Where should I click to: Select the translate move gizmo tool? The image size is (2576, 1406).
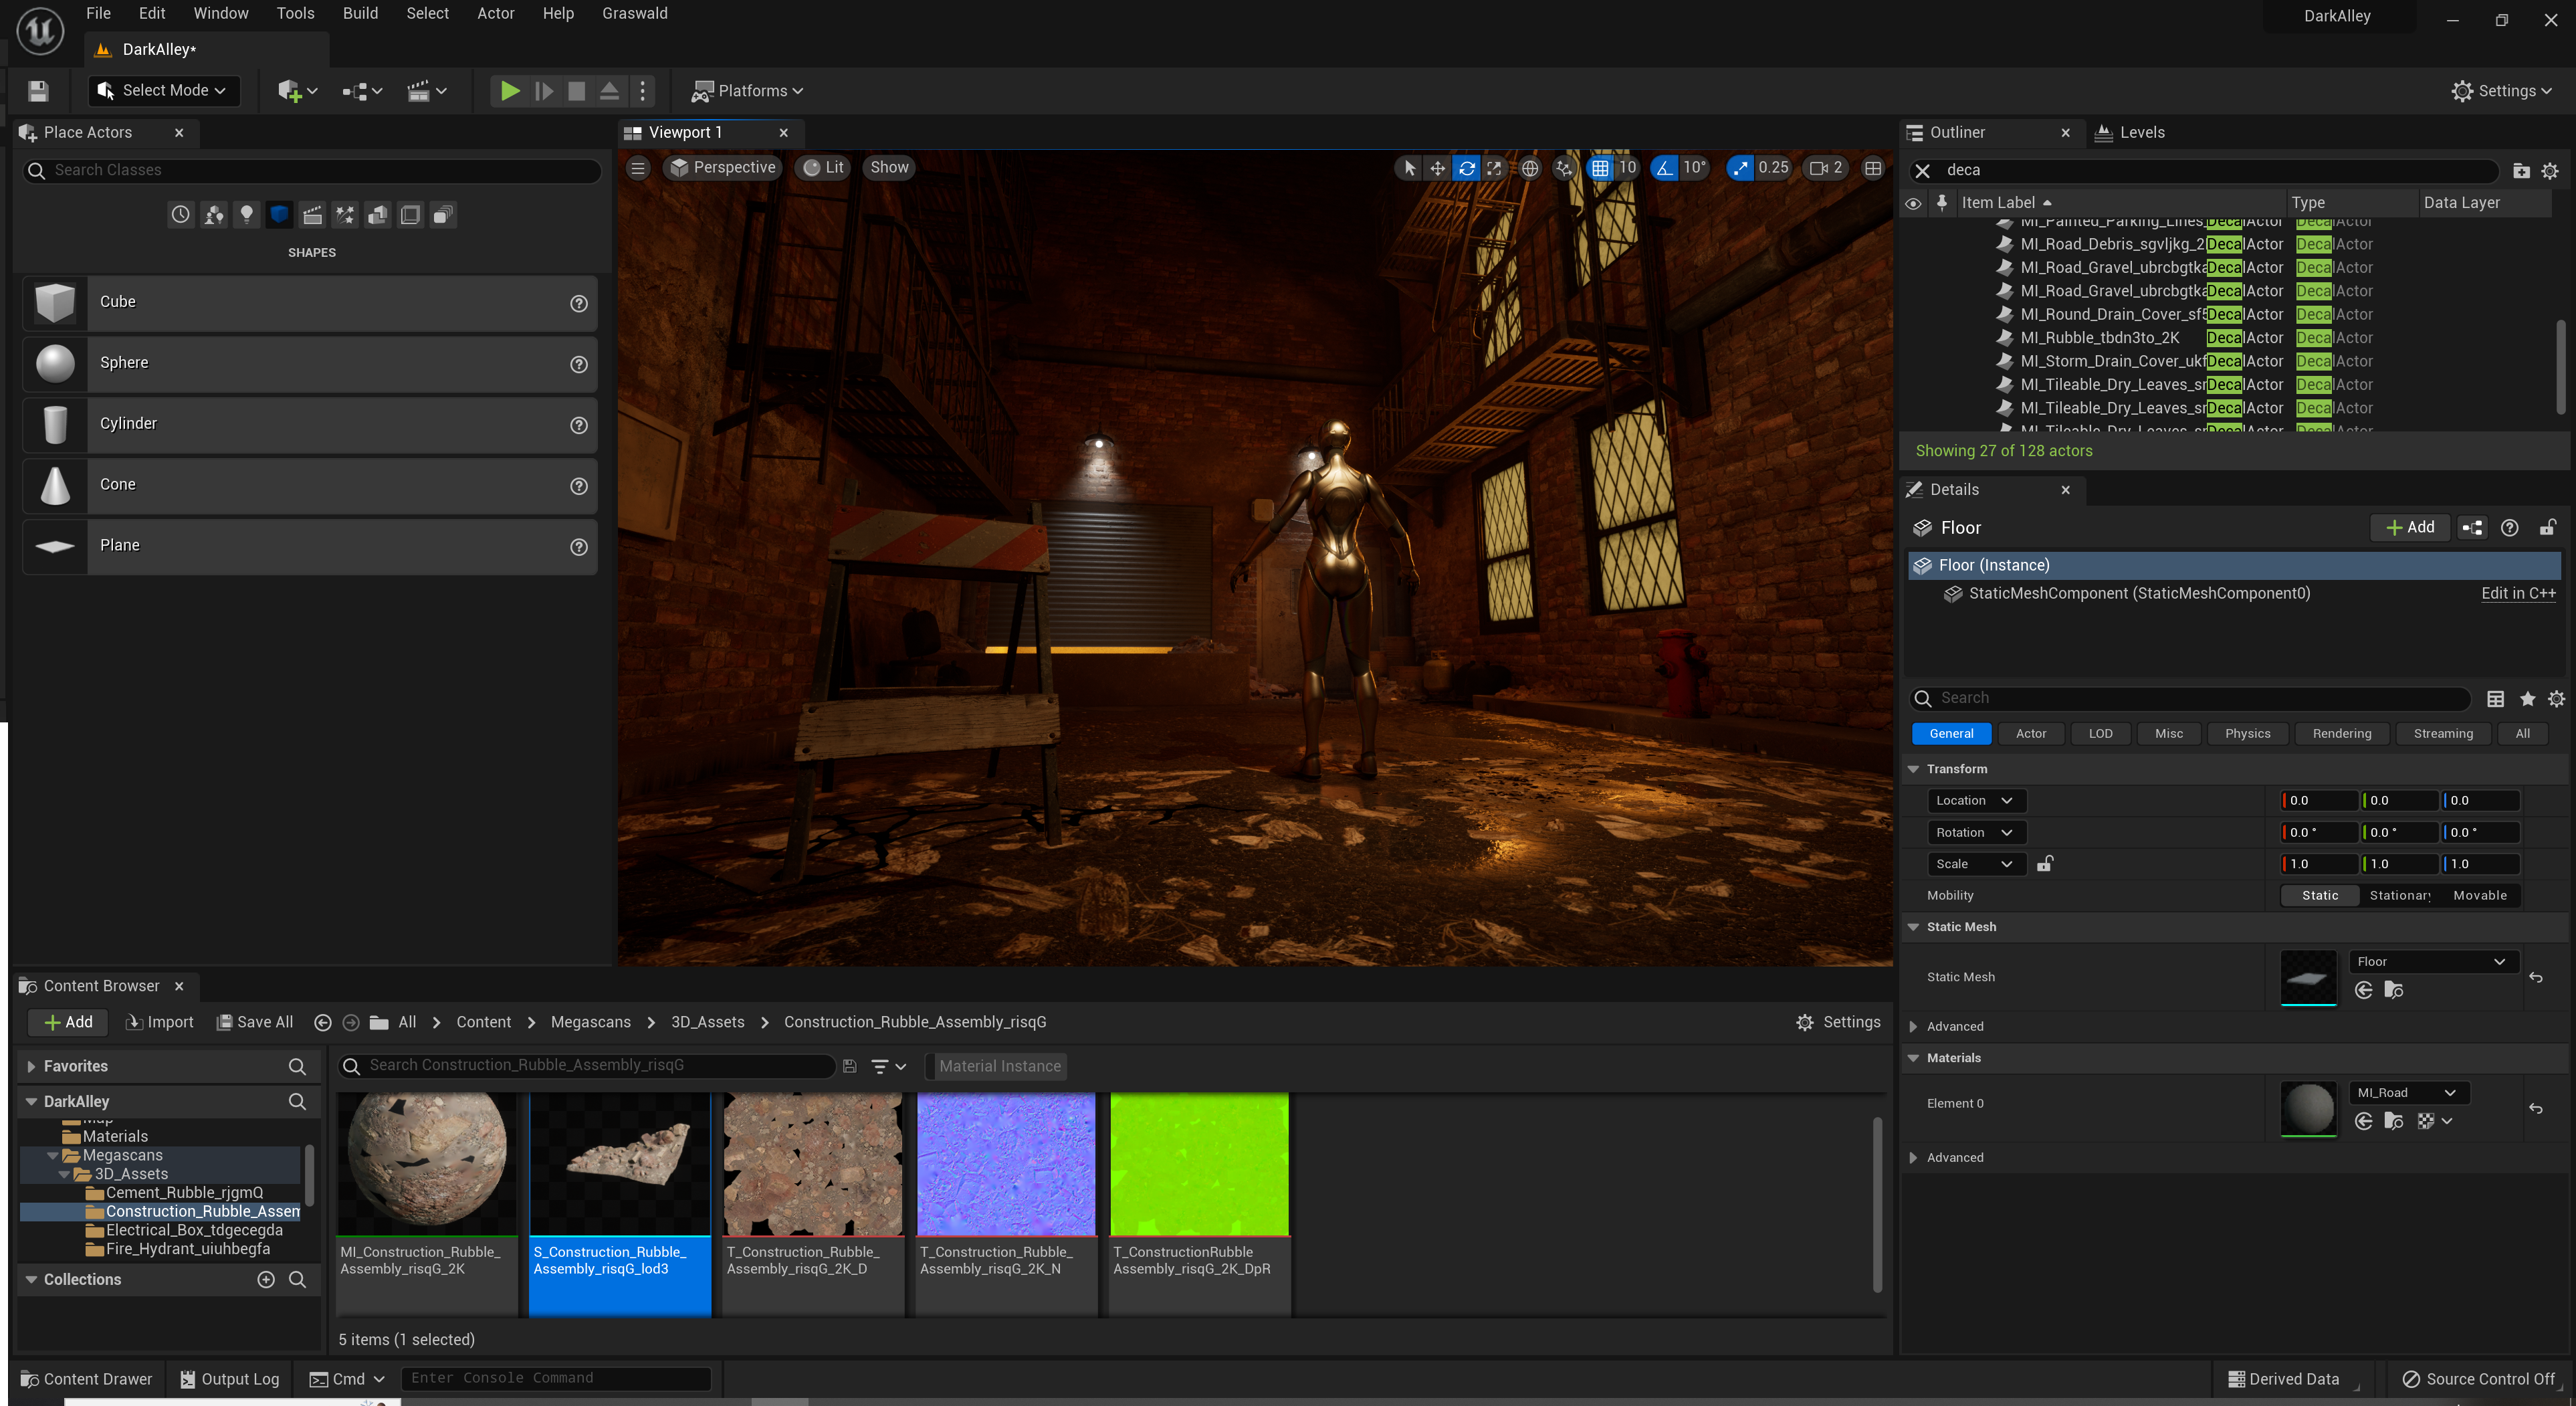click(x=1437, y=168)
